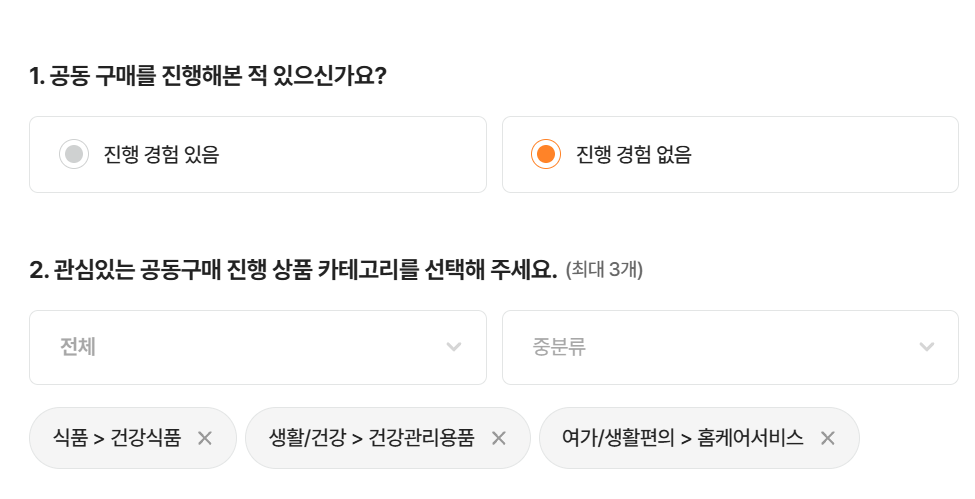Click the '중분류' placeholder text

[559, 347]
